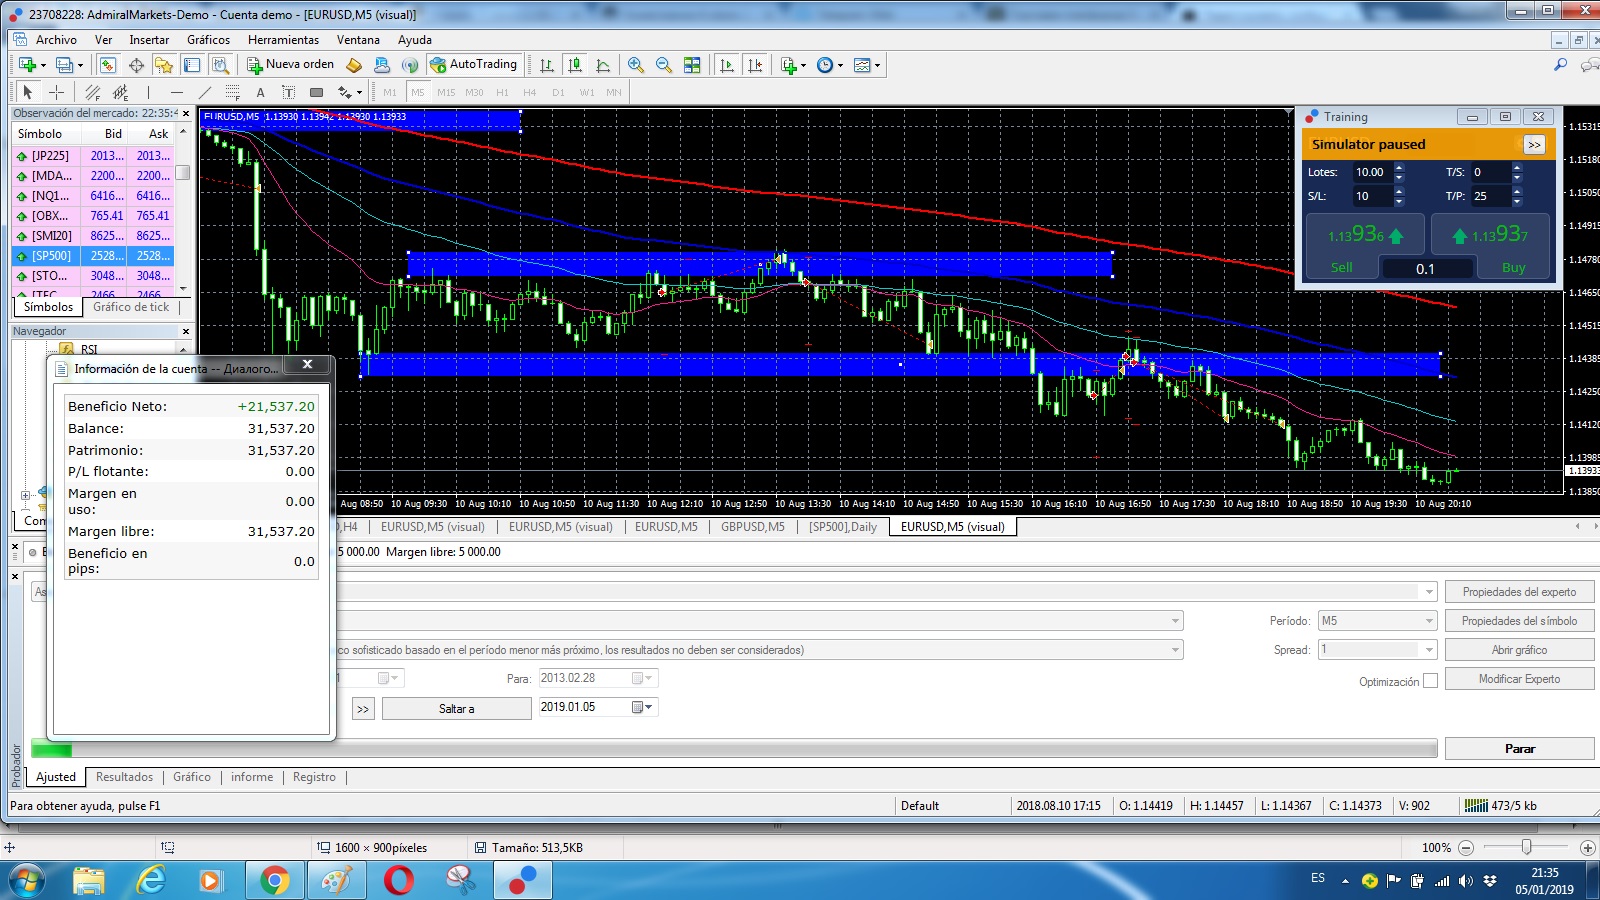This screenshot has width=1600, height=900.
Task: Increase Lotes value with up arrow
Action: [x=1399, y=168]
